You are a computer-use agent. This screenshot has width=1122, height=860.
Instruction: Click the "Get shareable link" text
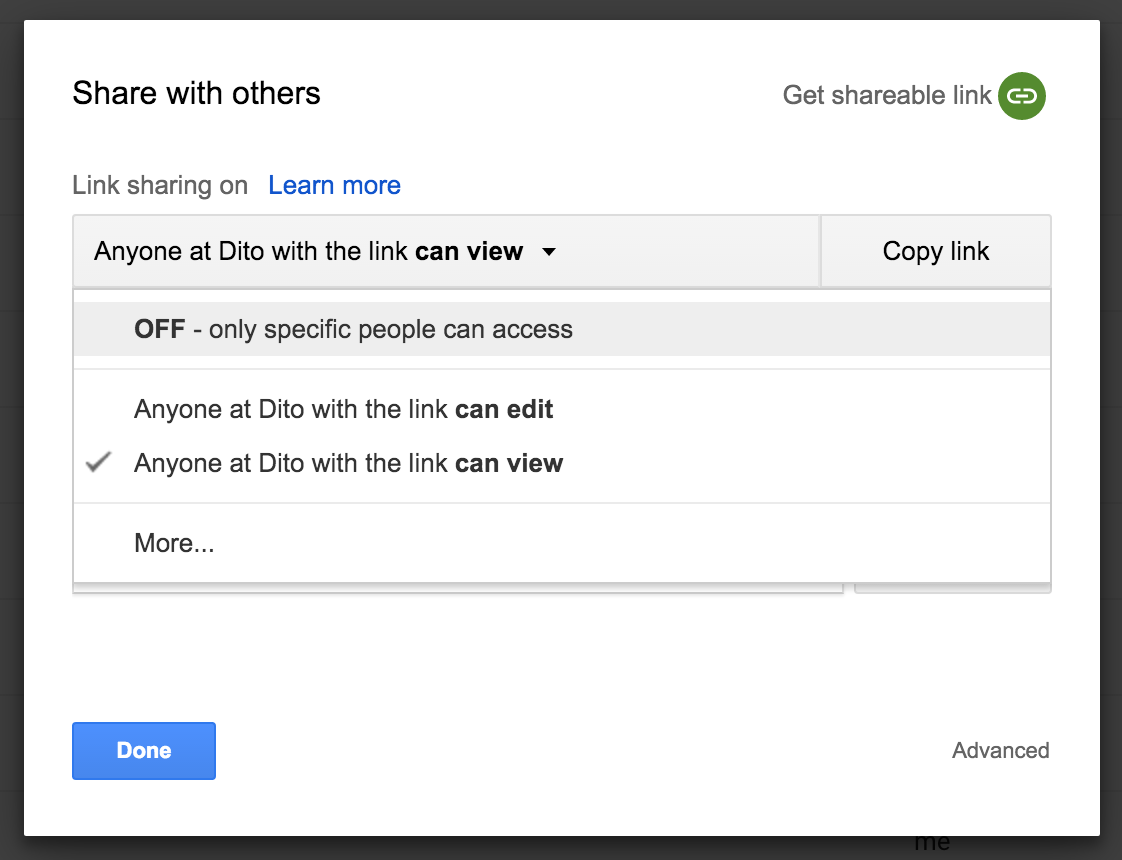point(886,96)
